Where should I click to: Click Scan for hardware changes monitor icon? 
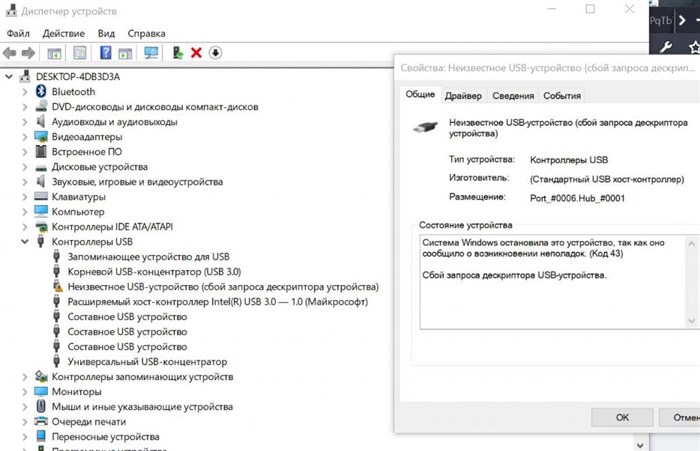(x=151, y=53)
